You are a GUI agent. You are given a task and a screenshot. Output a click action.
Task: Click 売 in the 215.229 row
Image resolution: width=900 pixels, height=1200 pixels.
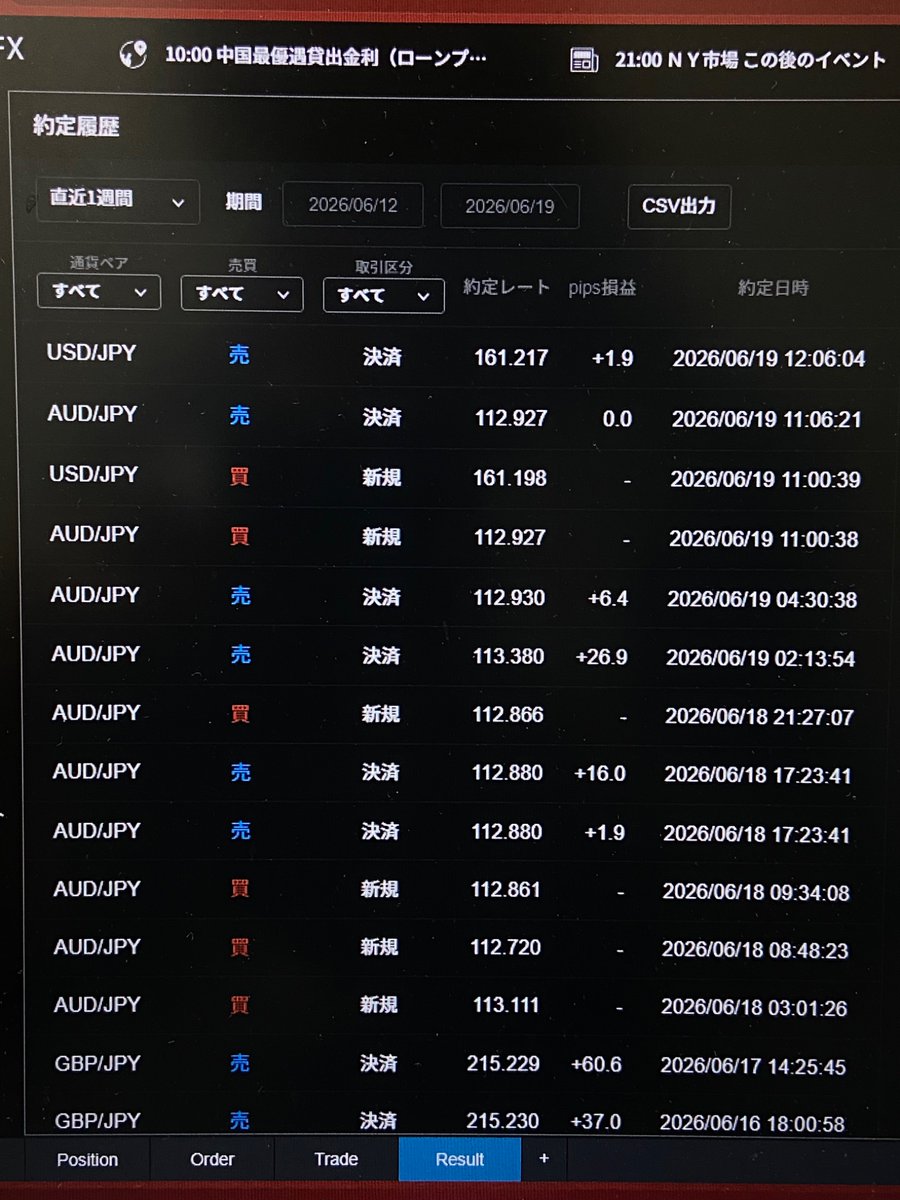click(239, 1062)
